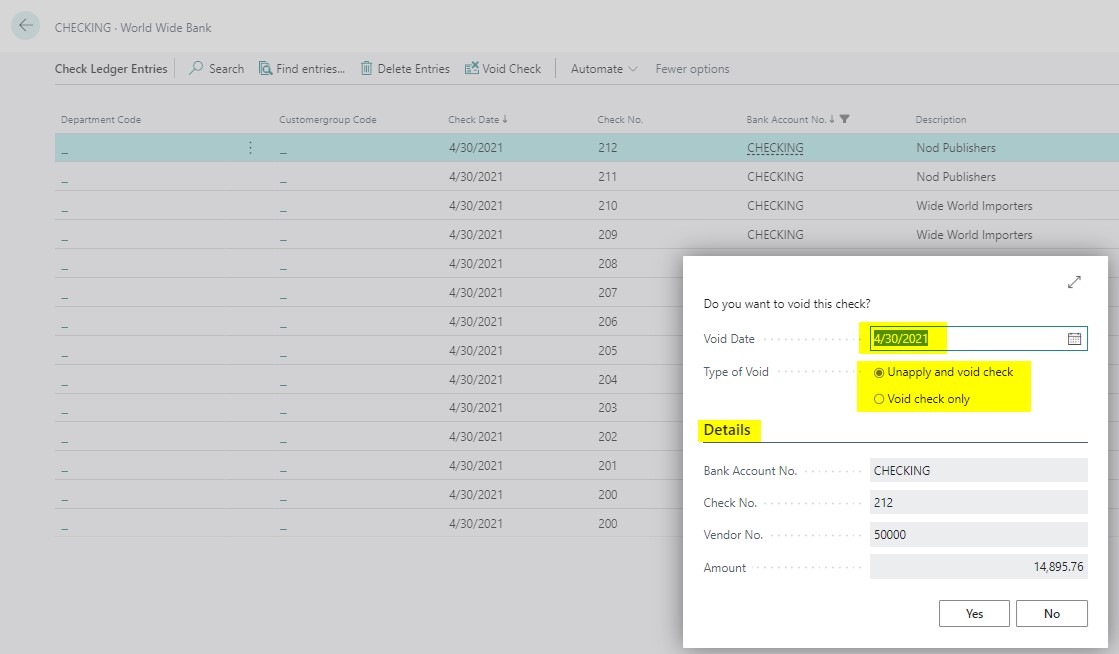Open the CHECKING bank account link
The image size is (1119, 654).
(773, 147)
